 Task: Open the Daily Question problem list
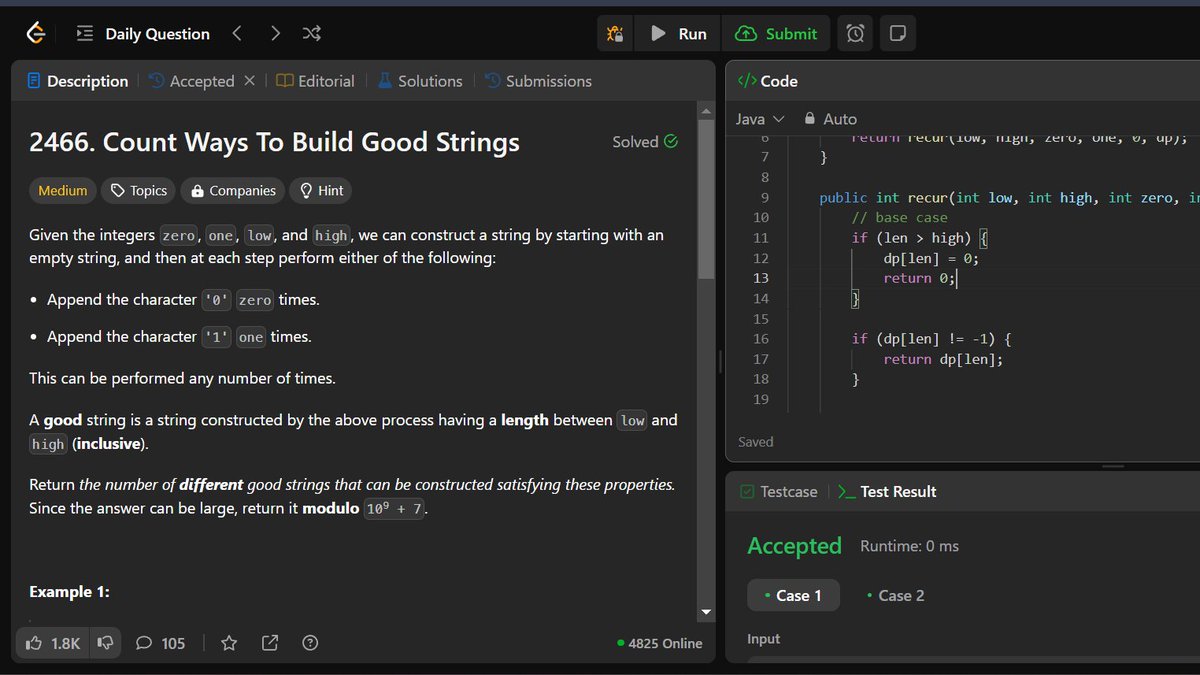143,34
